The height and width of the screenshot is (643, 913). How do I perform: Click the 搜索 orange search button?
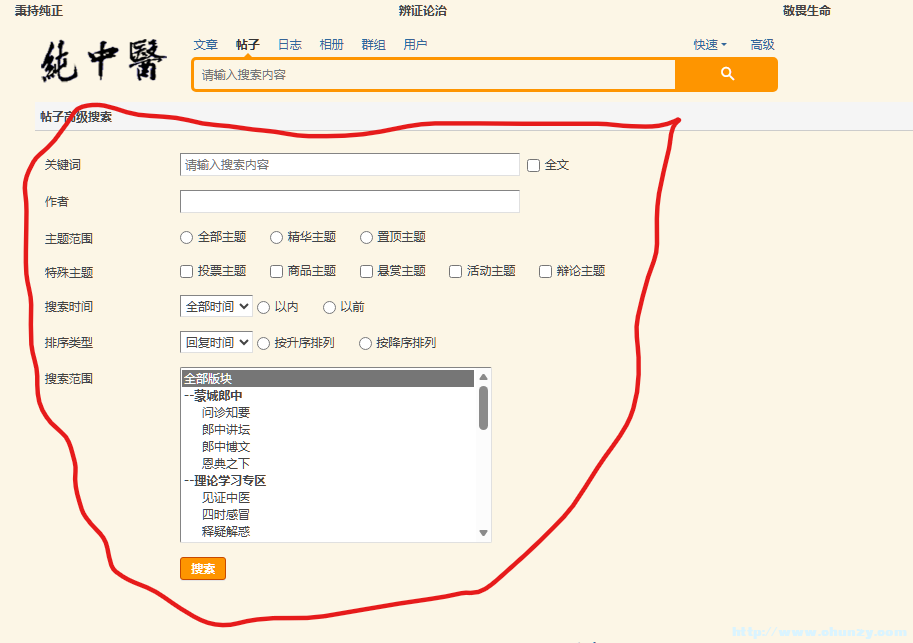coord(203,567)
